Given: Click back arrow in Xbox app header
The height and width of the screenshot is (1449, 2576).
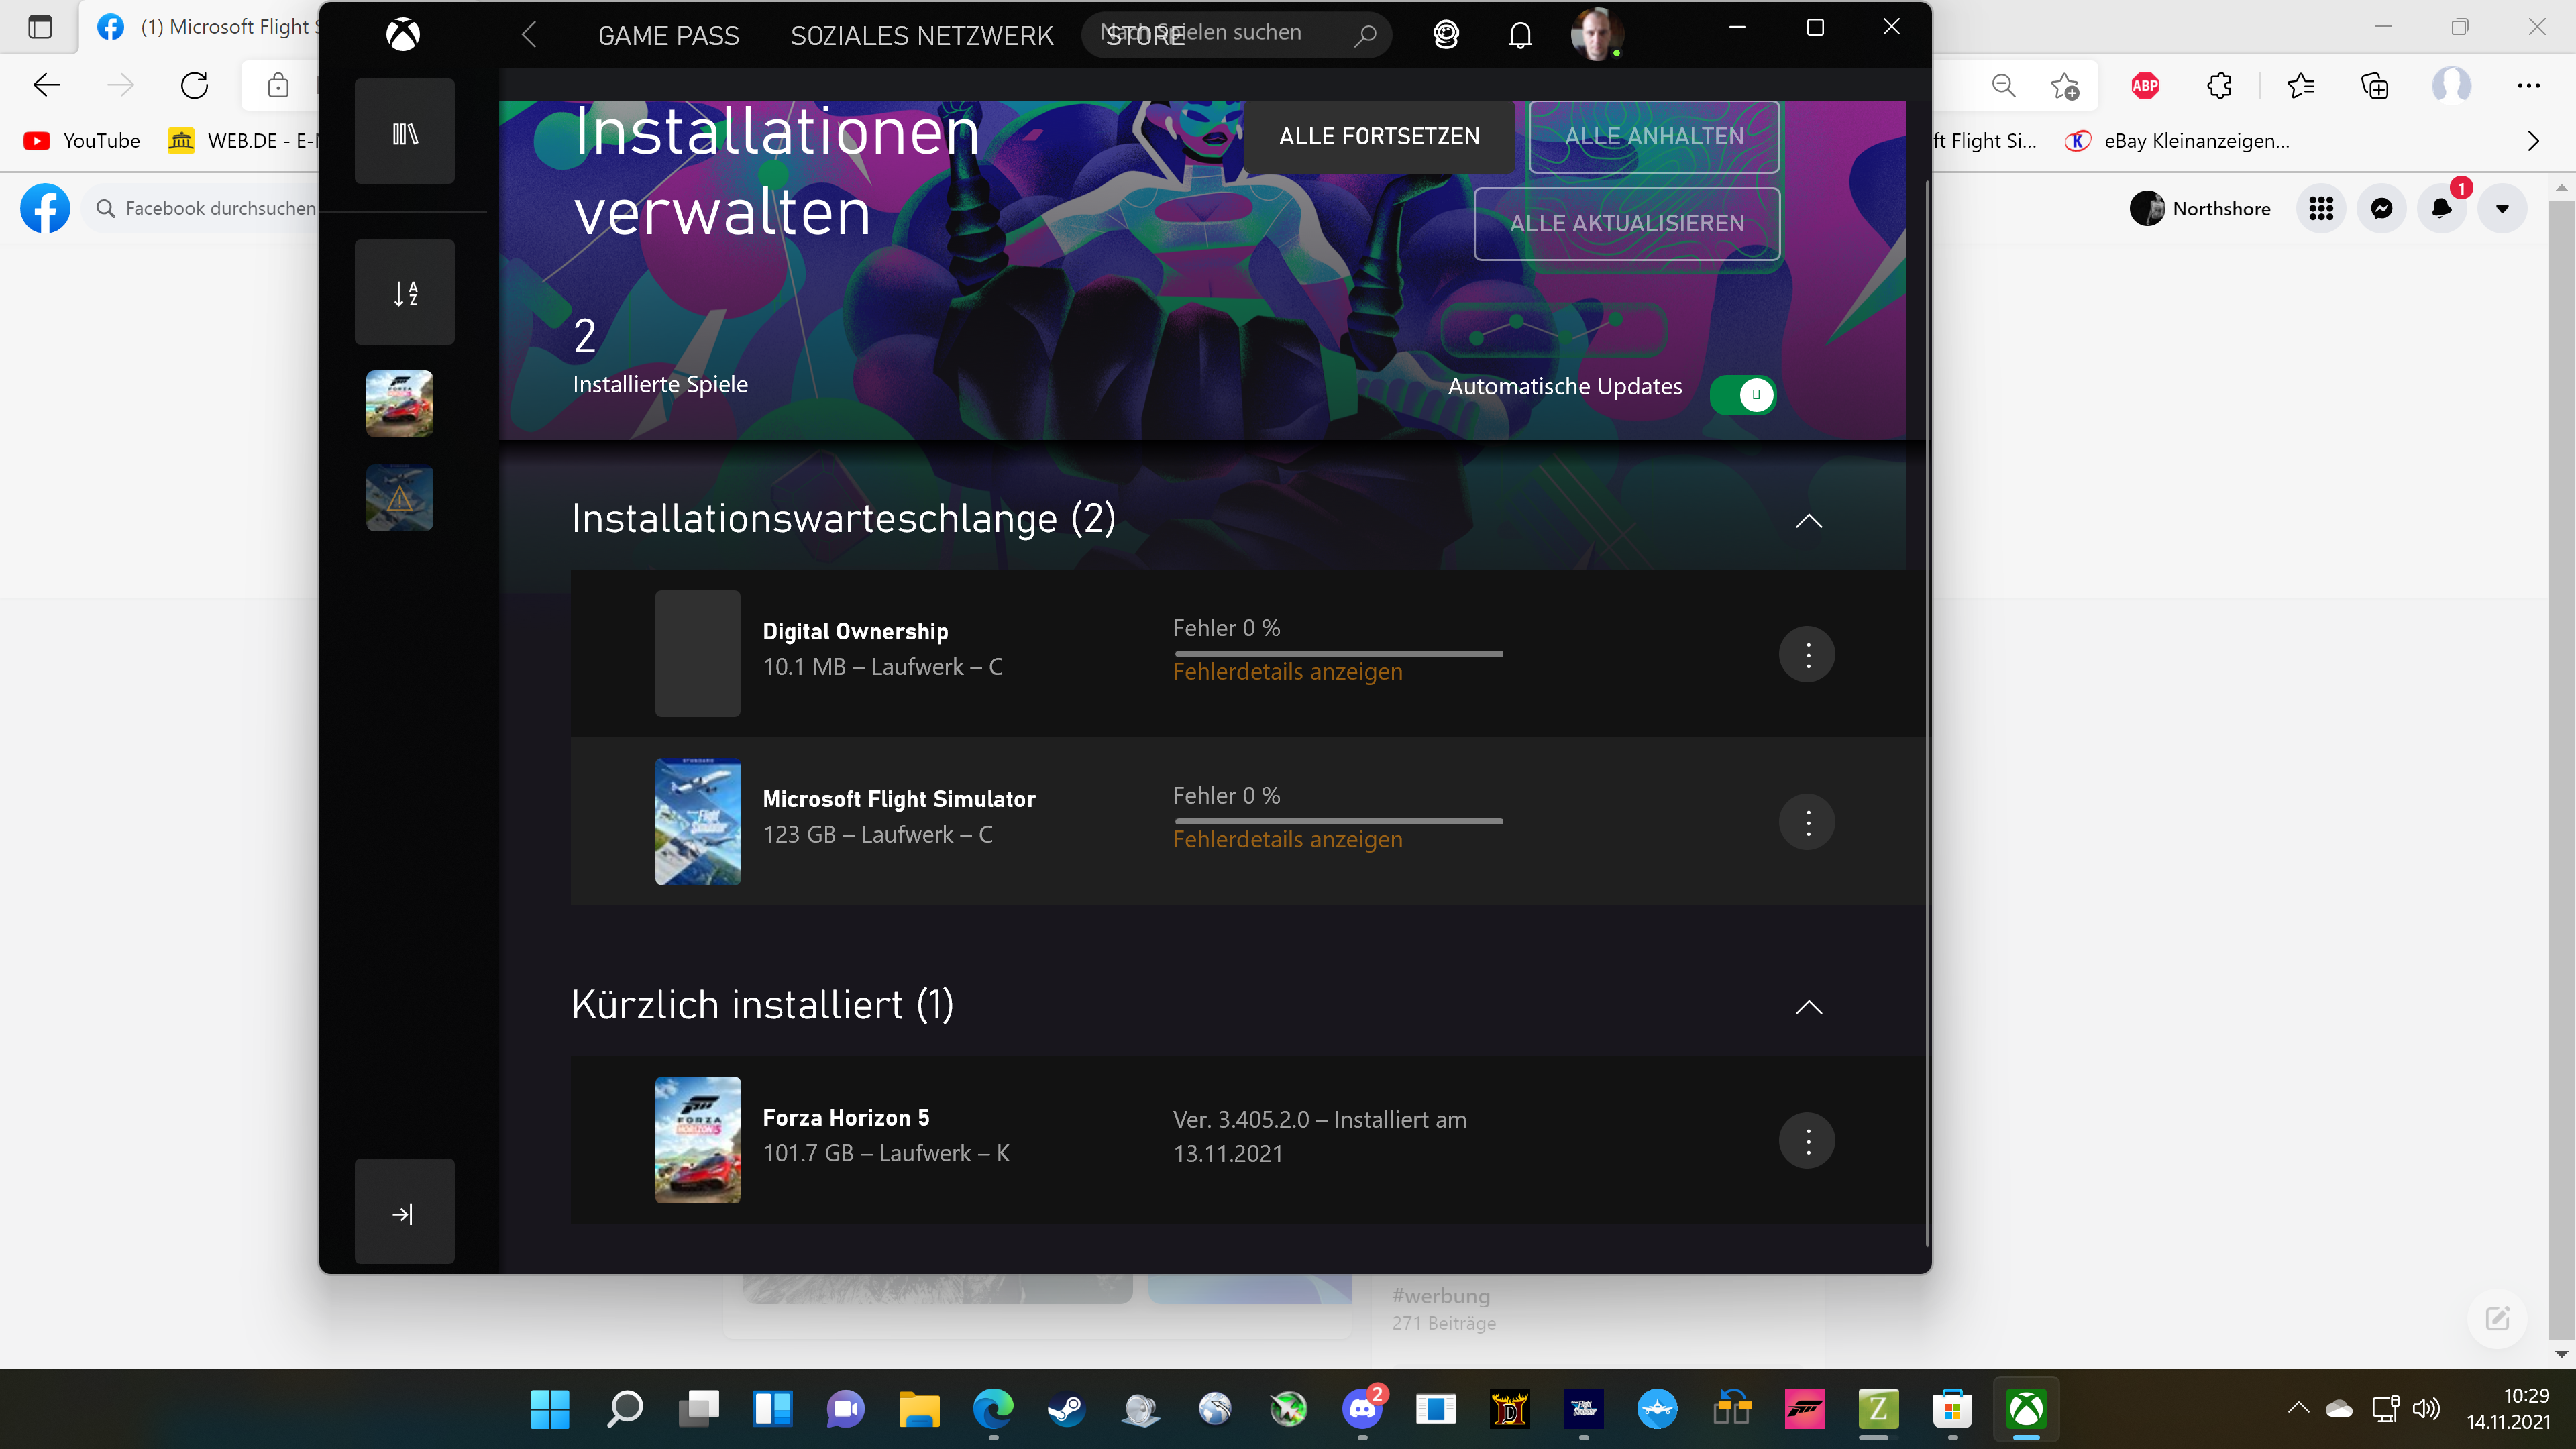Looking at the screenshot, I should [530, 35].
